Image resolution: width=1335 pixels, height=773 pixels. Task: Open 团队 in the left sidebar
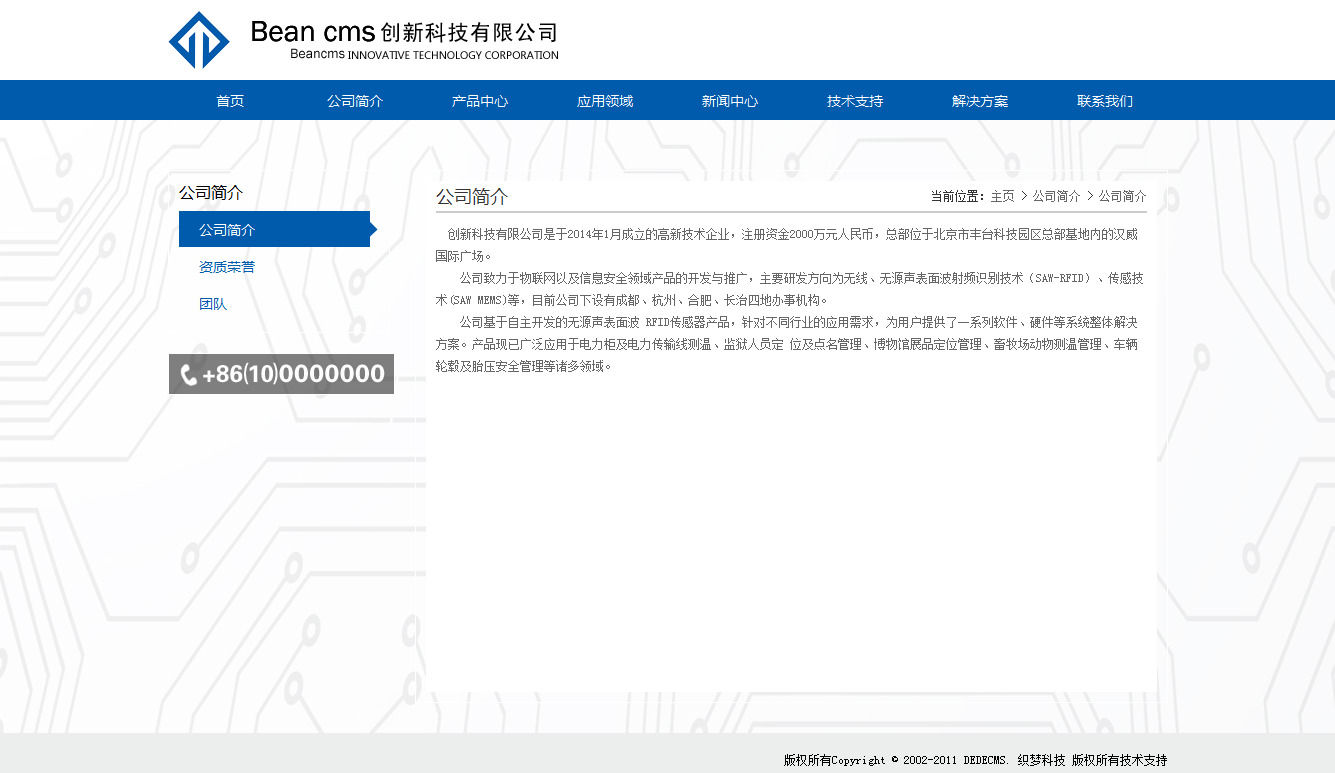pyautogui.click(x=213, y=304)
